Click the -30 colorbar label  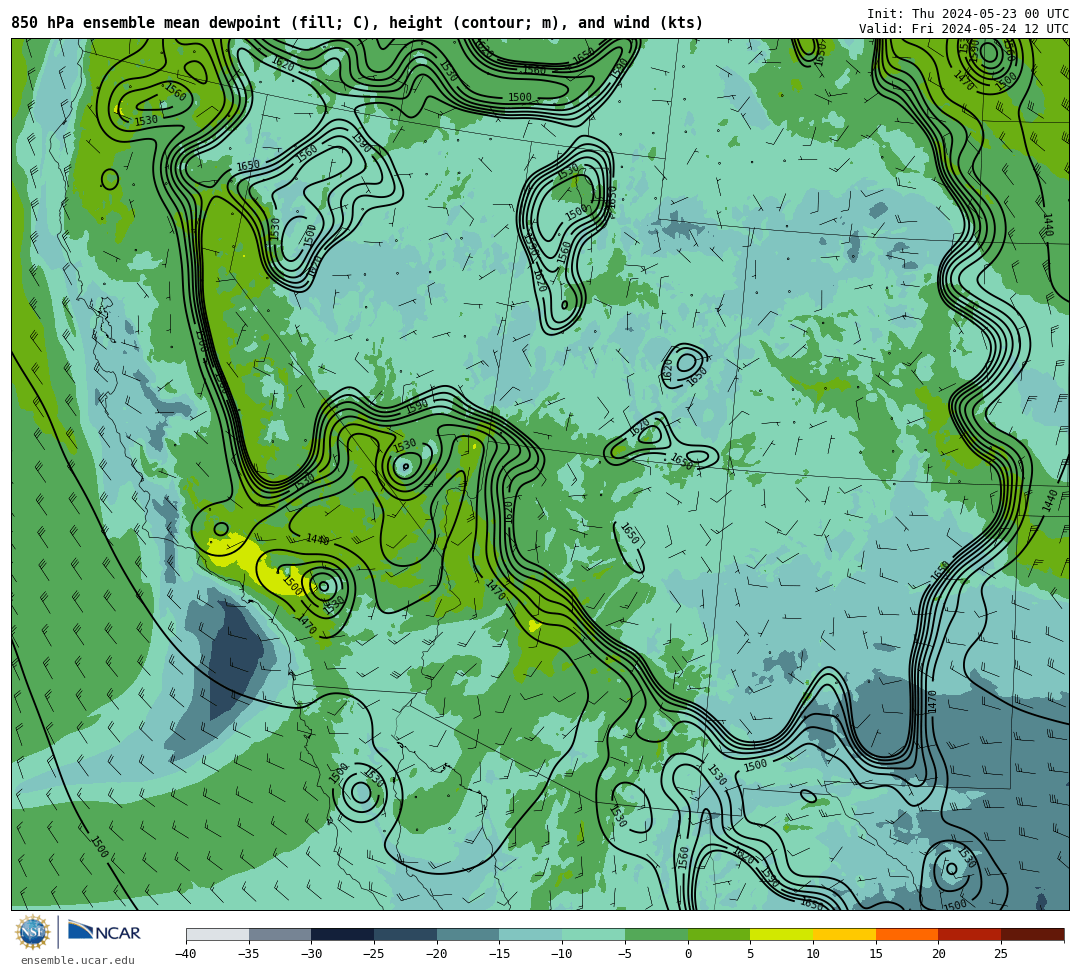coord(311,954)
